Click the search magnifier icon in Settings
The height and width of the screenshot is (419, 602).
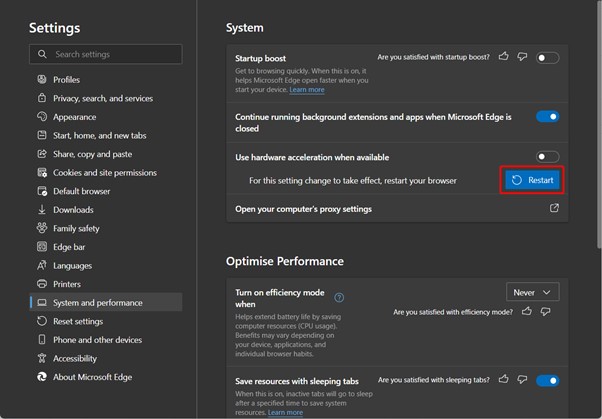(x=42, y=54)
